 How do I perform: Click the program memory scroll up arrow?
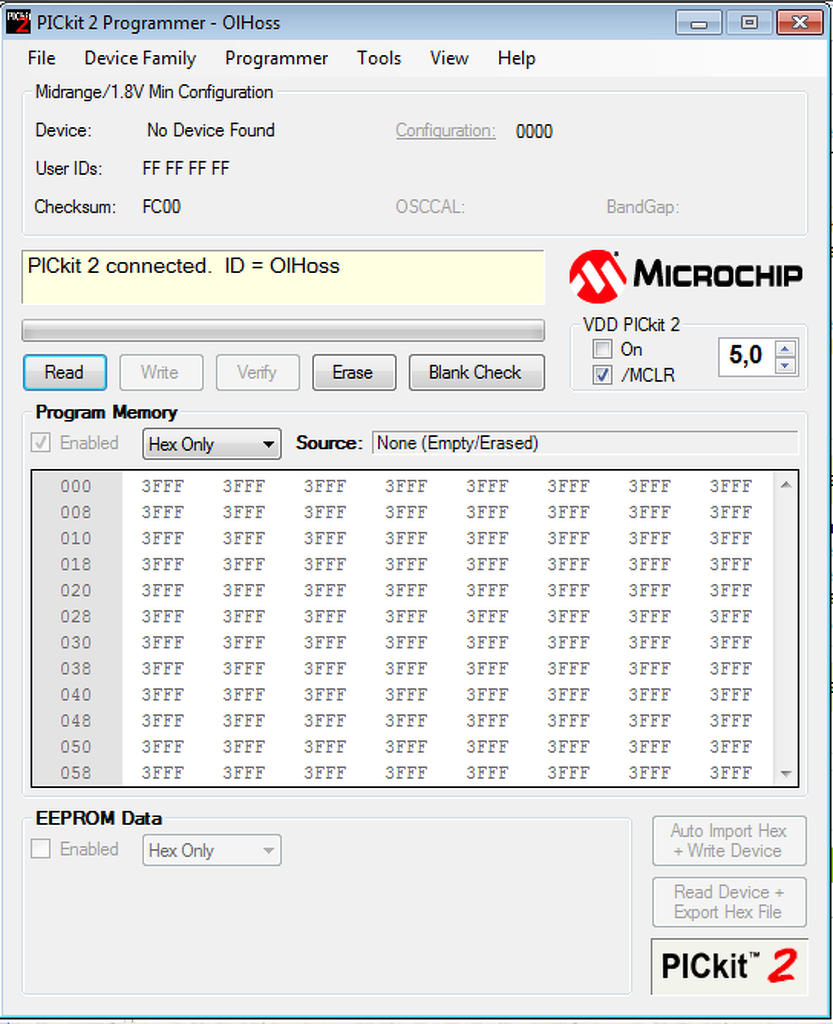pyautogui.click(x=786, y=485)
